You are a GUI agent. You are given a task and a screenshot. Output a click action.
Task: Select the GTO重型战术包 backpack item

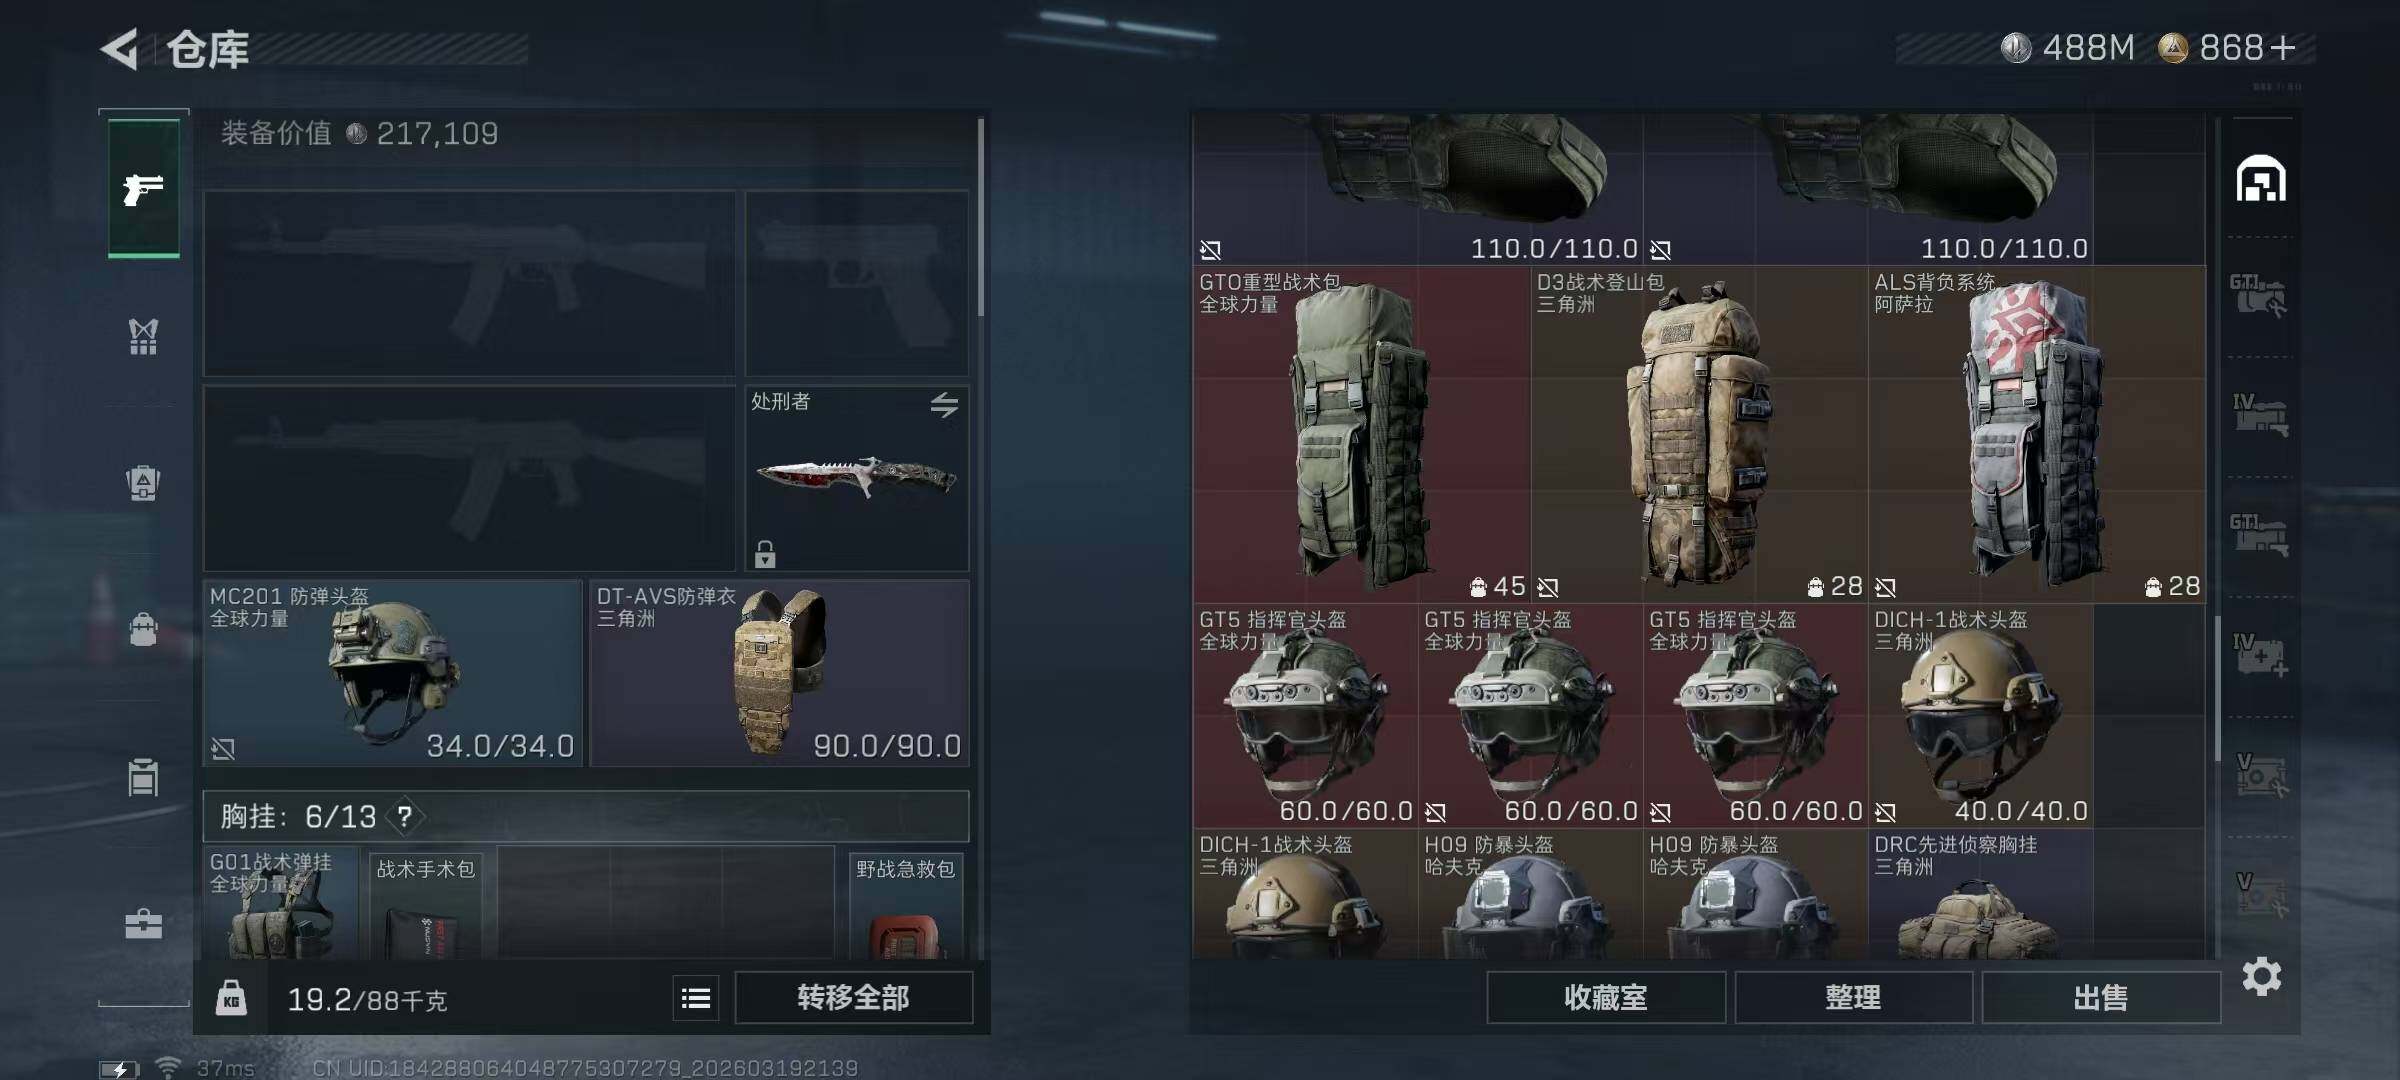click(1361, 434)
